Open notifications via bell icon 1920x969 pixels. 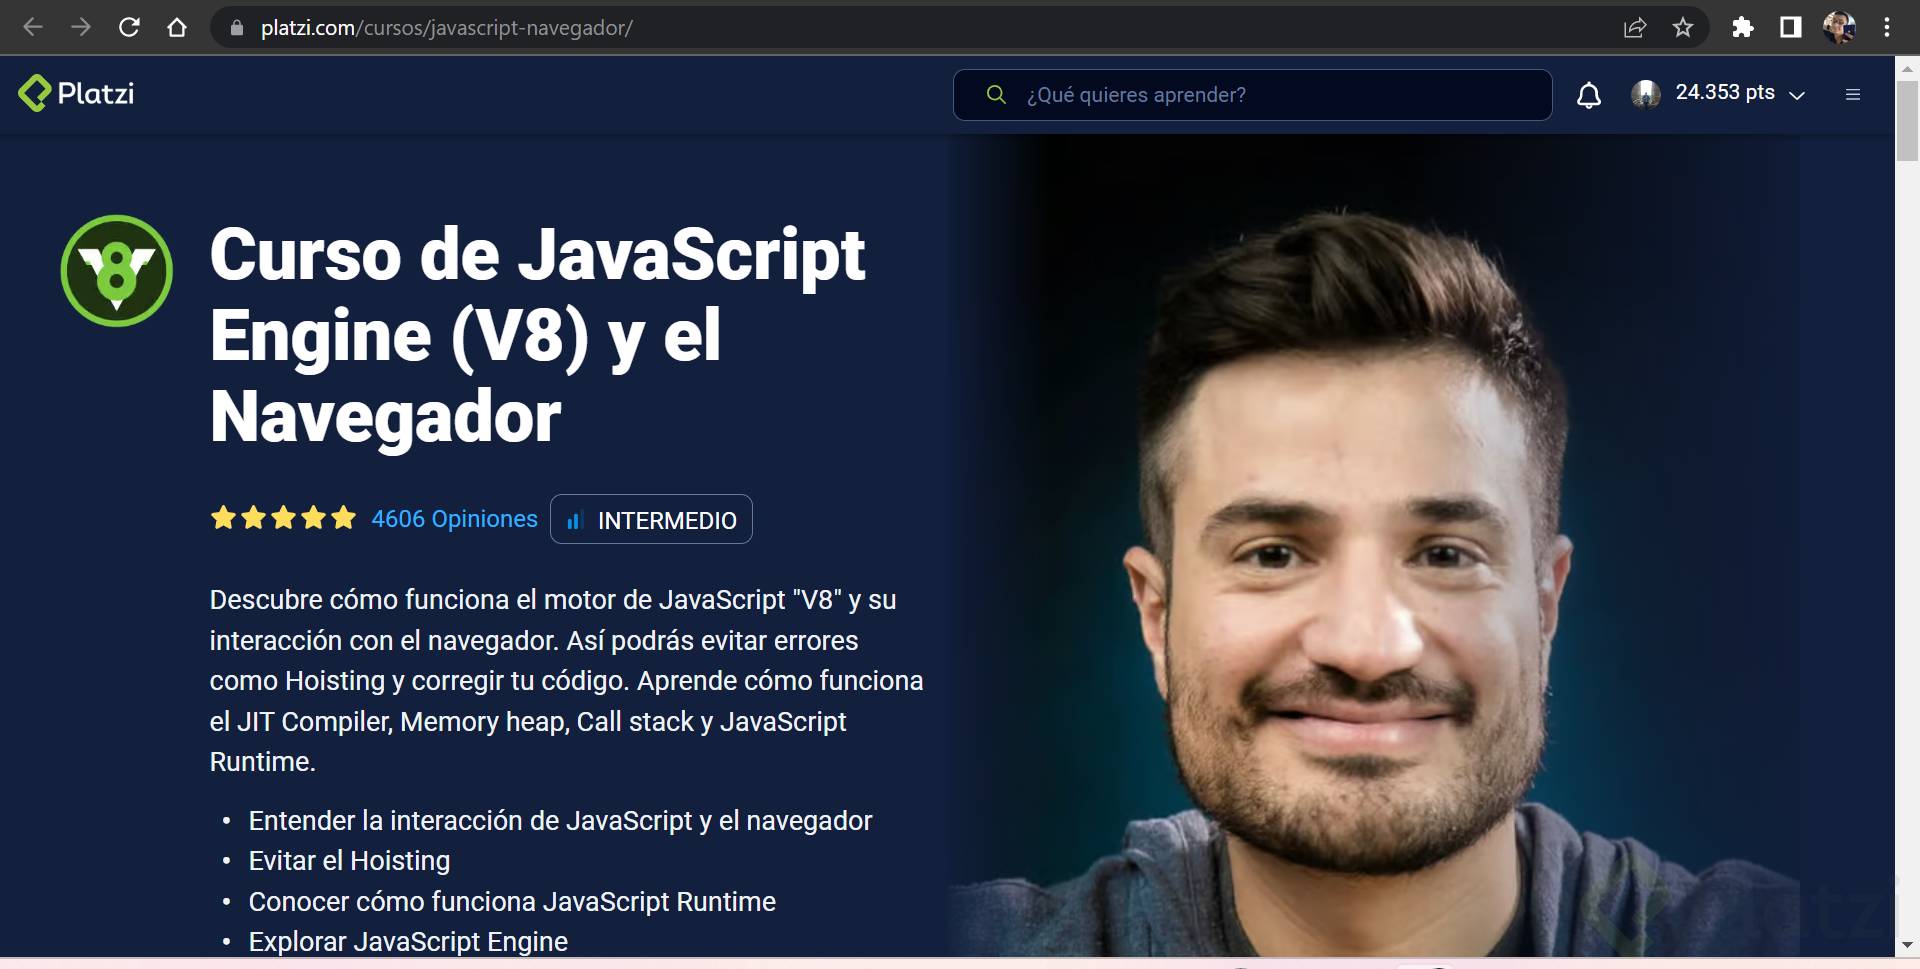(x=1589, y=93)
